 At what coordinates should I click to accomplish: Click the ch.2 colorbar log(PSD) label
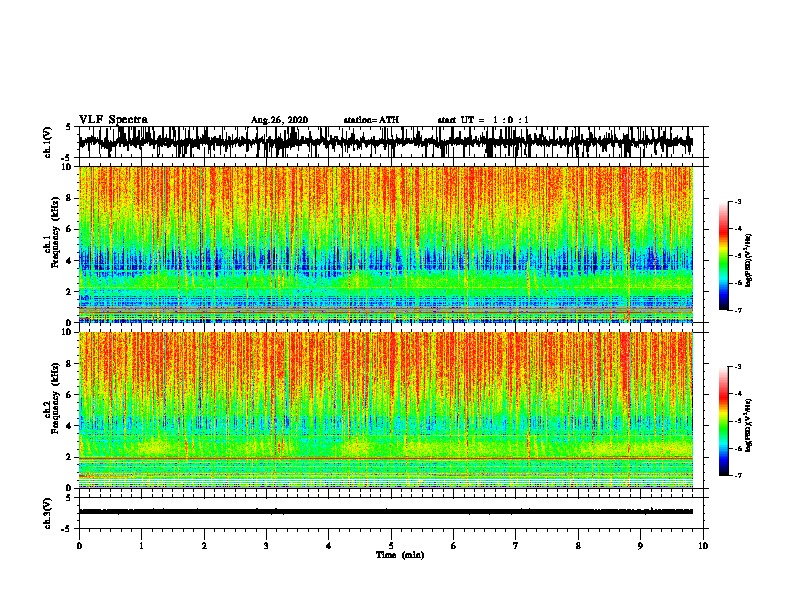pos(748,425)
